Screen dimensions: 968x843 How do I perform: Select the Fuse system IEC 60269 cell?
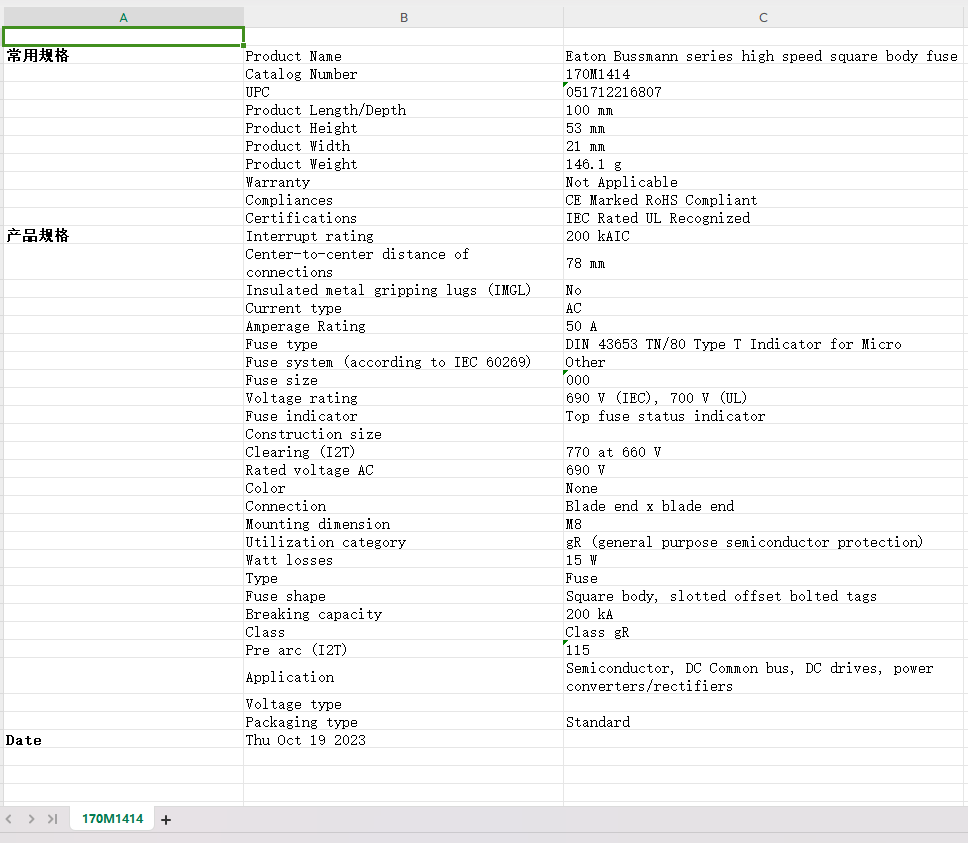pos(404,362)
